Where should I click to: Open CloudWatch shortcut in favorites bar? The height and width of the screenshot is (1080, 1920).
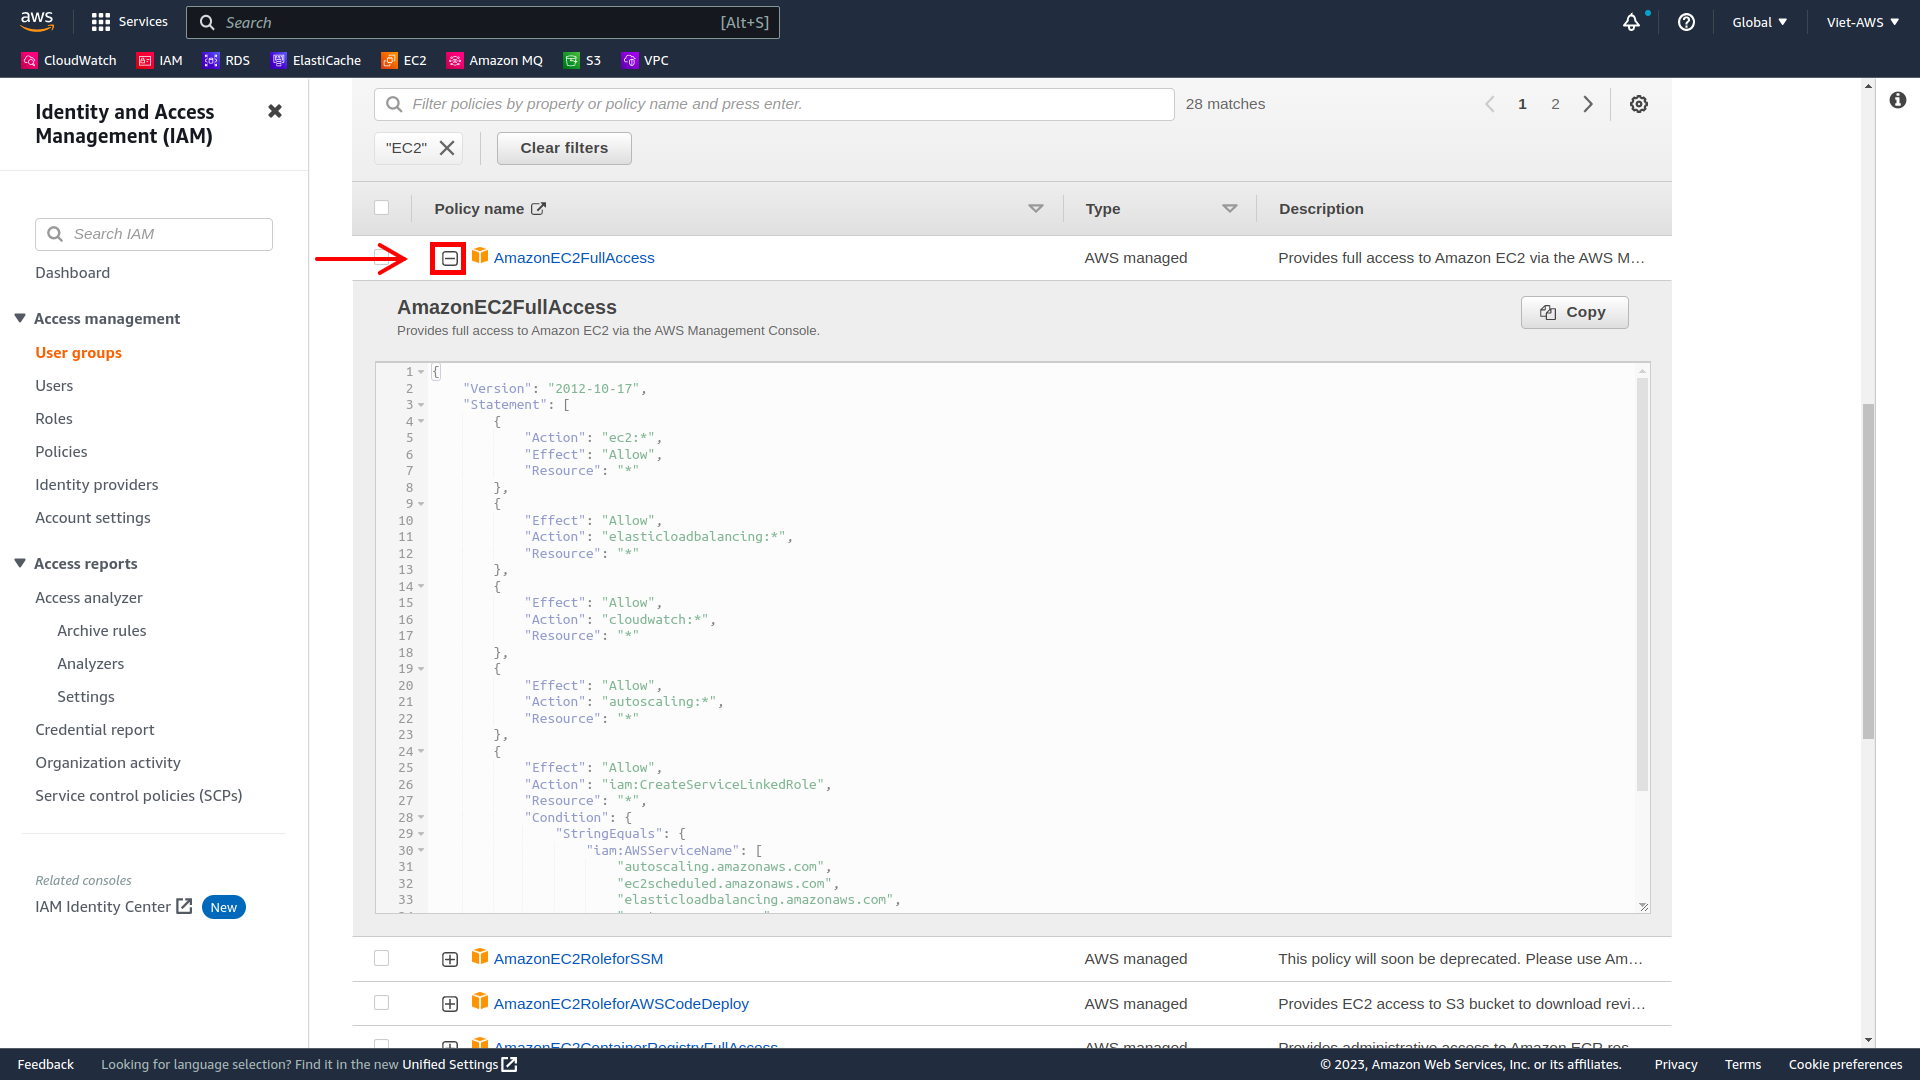[x=69, y=60]
